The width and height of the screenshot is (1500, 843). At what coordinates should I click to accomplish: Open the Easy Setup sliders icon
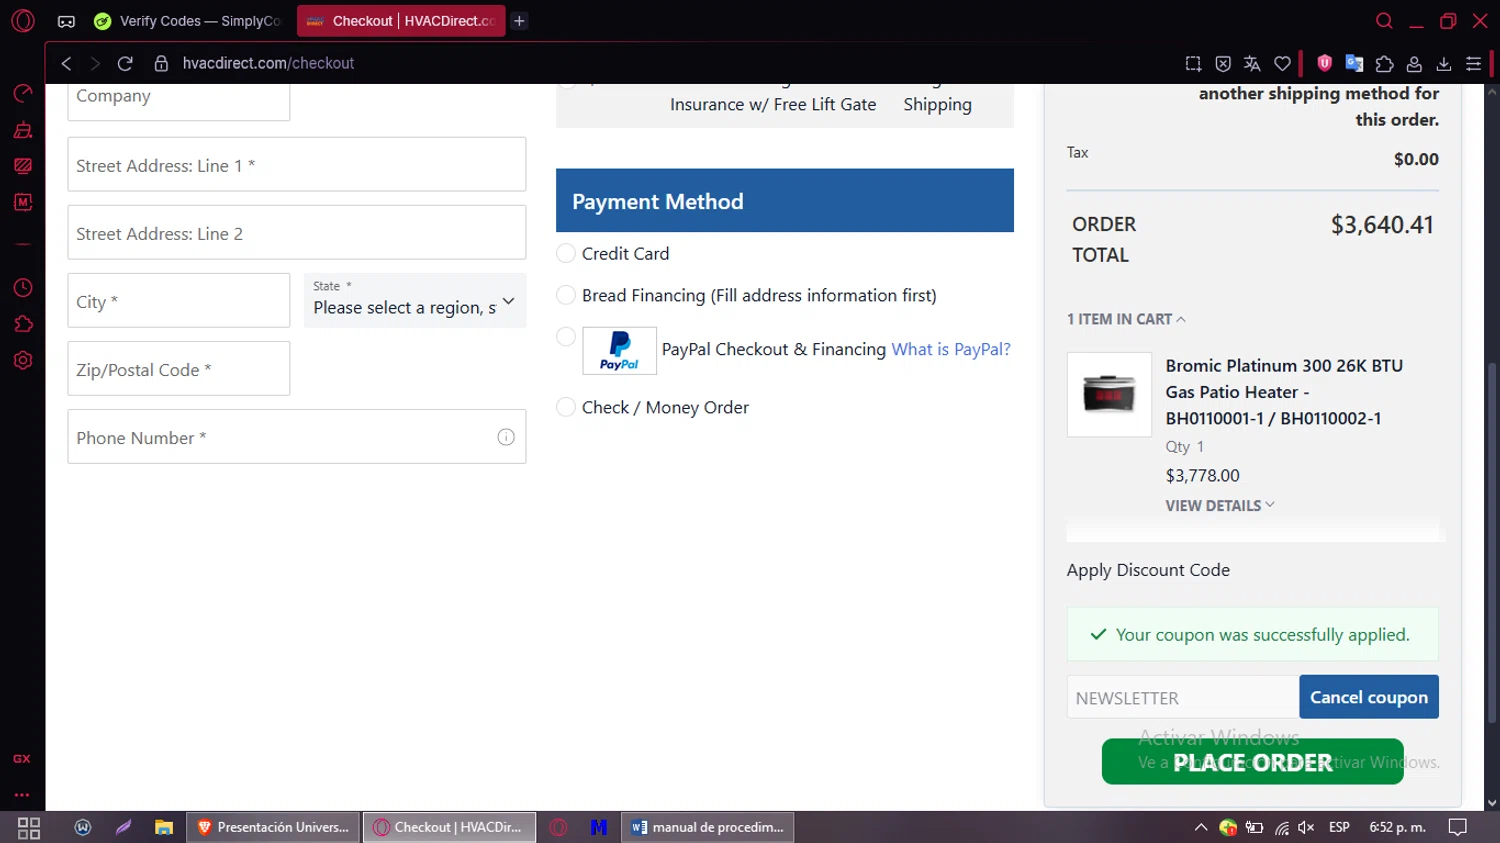click(1473, 63)
